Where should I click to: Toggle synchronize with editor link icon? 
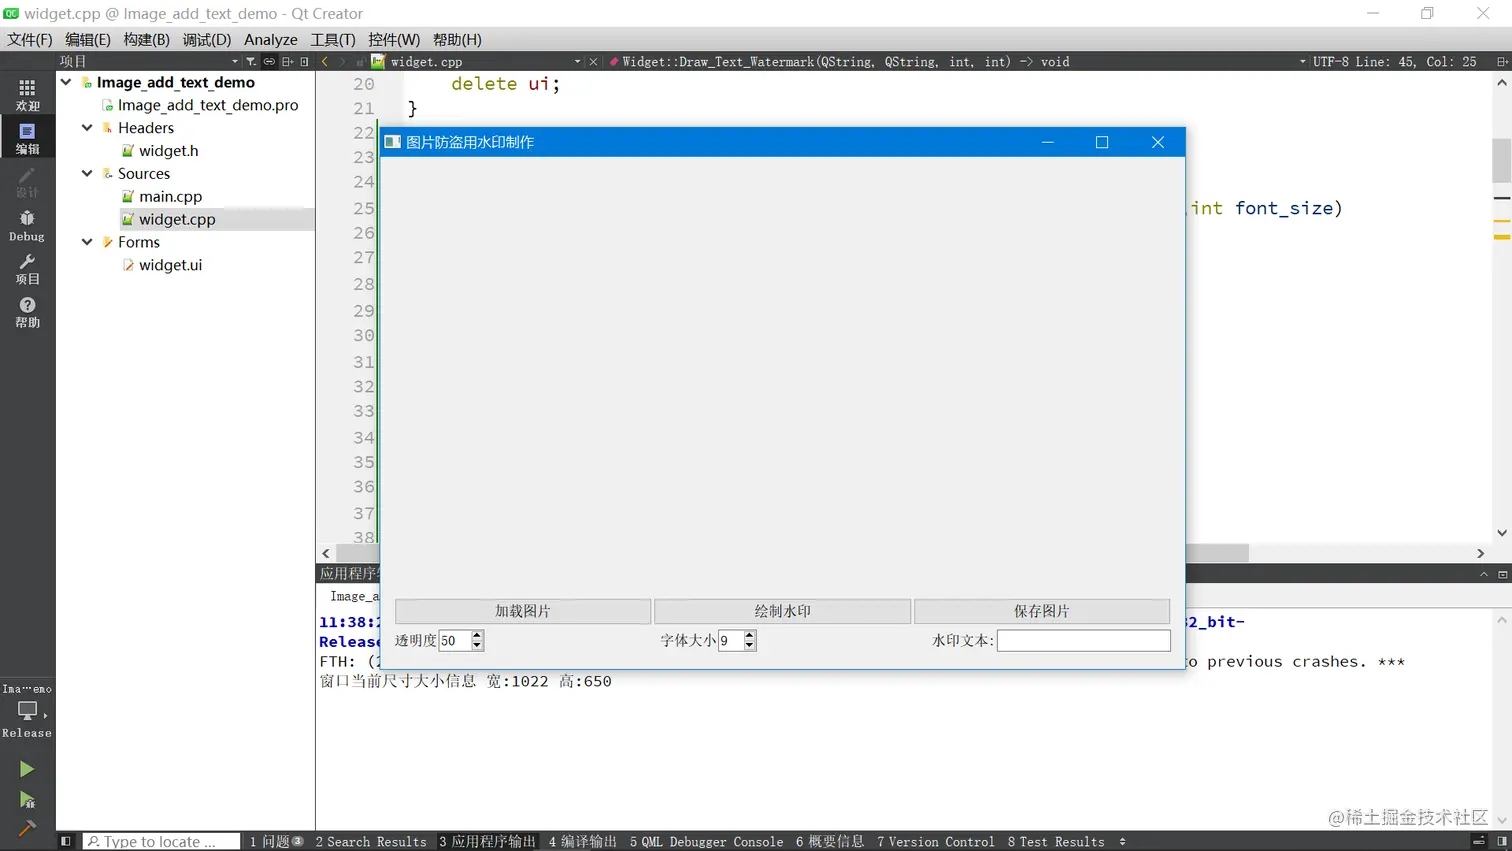coord(269,61)
